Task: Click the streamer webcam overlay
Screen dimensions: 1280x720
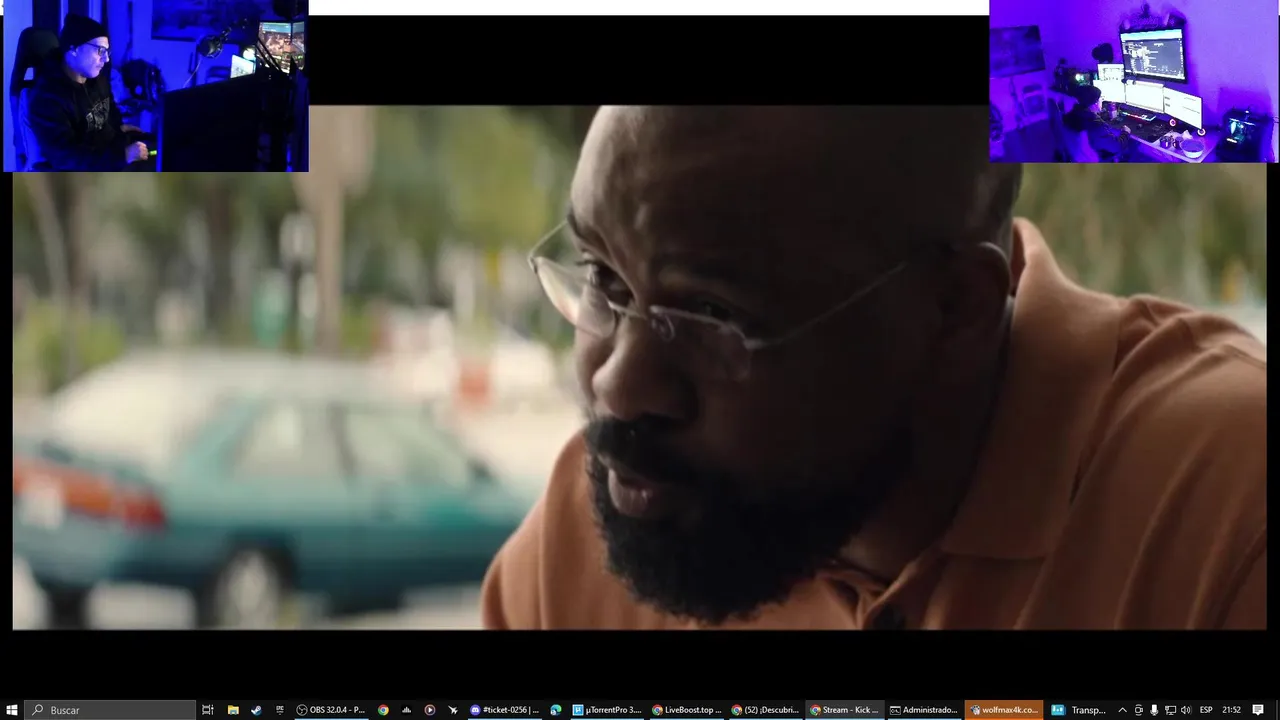Action: 155,86
